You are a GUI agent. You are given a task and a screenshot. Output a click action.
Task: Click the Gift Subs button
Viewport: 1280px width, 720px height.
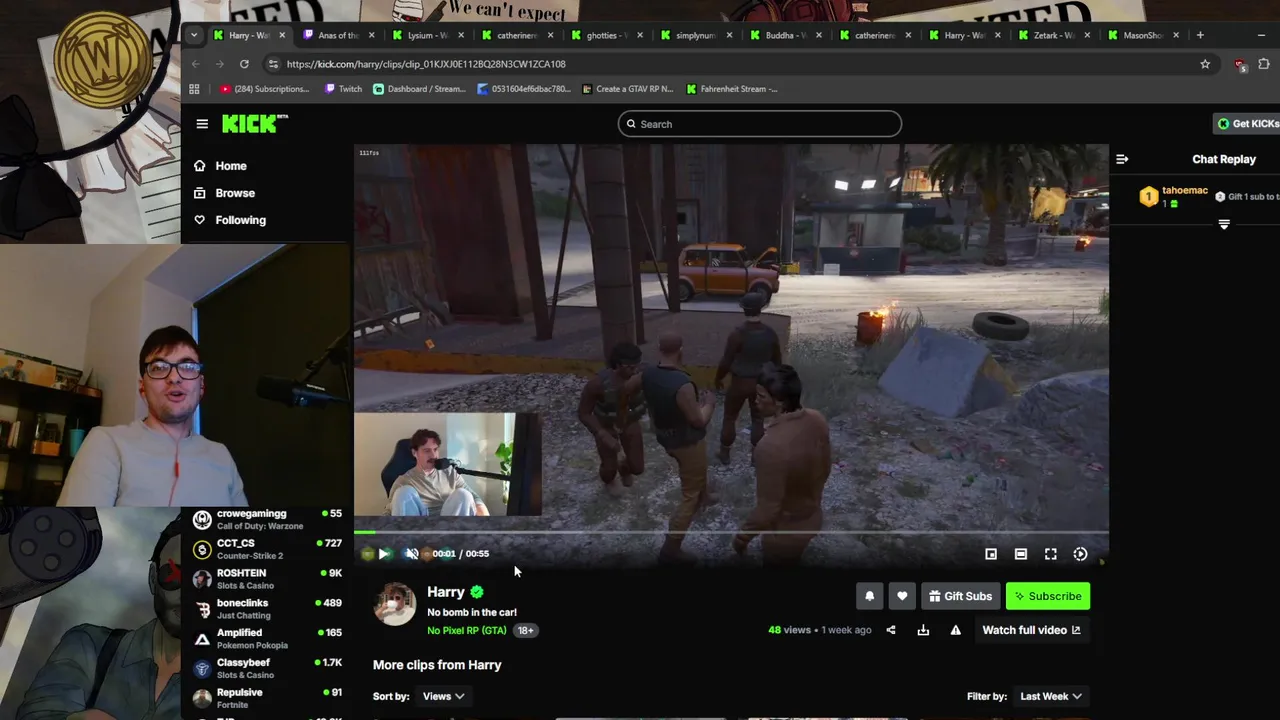[x=960, y=596]
